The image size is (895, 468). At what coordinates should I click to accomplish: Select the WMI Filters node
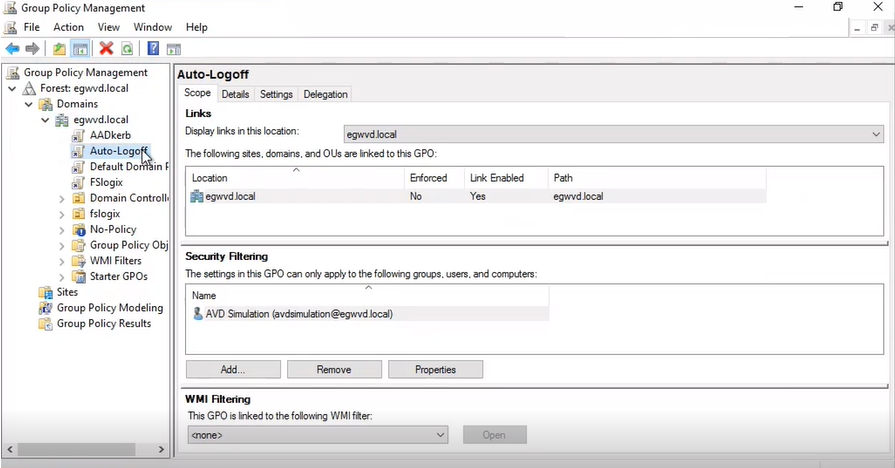tap(115, 261)
